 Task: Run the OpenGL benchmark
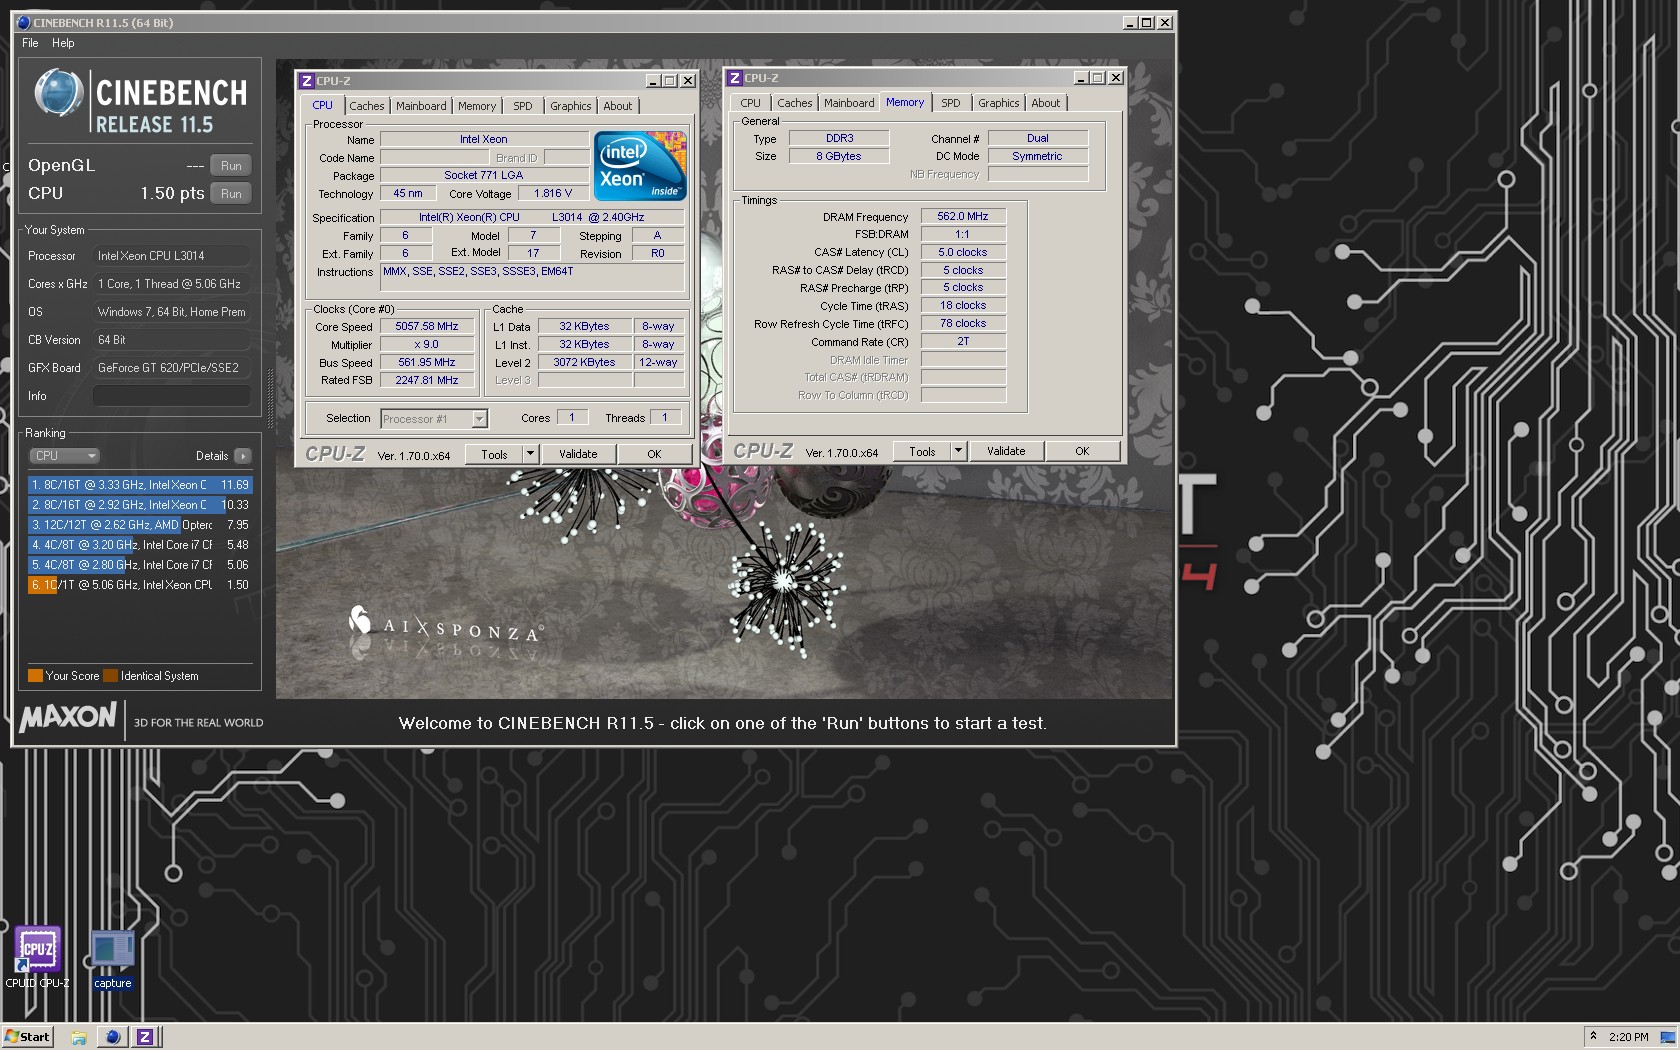(x=231, y=166)
